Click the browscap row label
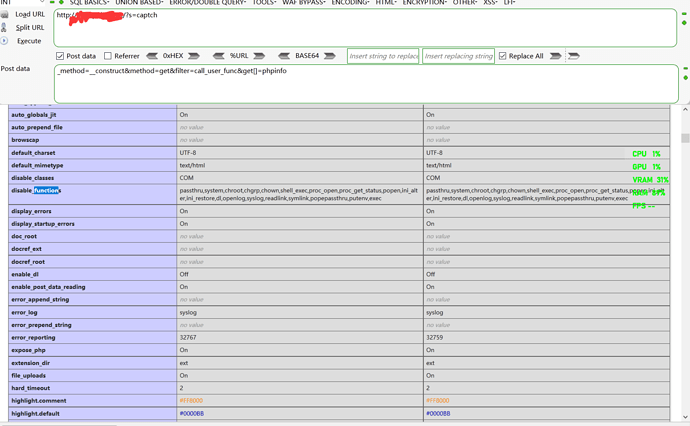The image size is (690, 426). pos(25,140)
